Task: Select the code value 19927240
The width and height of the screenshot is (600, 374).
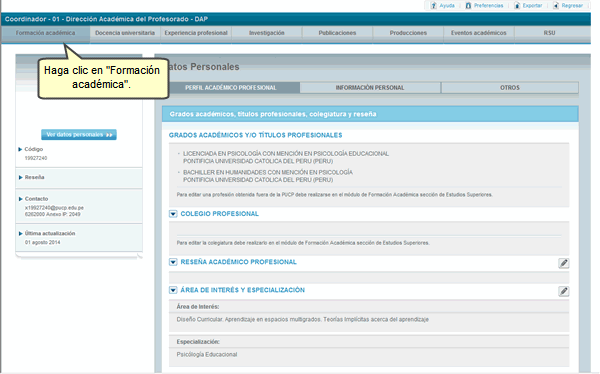Action: [x=36, y=158]
